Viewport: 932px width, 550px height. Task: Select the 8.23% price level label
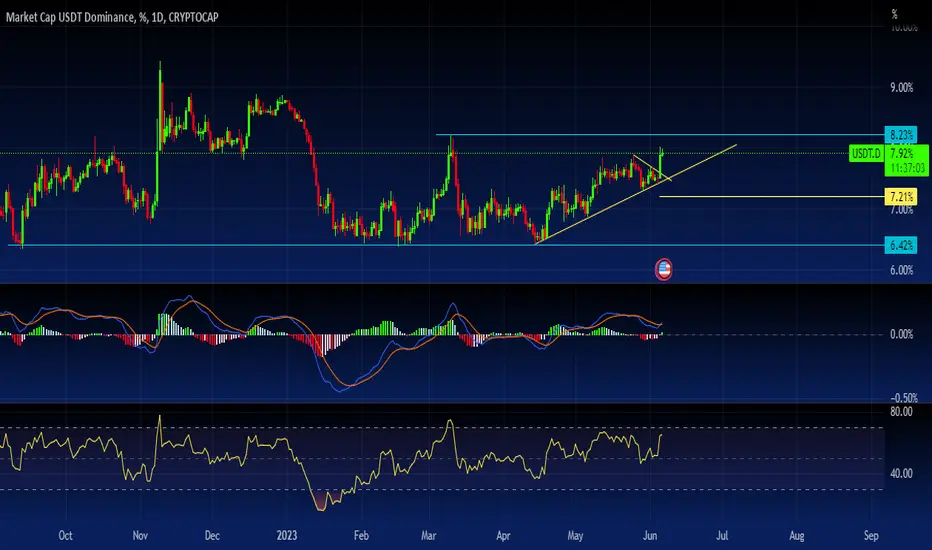901,135
